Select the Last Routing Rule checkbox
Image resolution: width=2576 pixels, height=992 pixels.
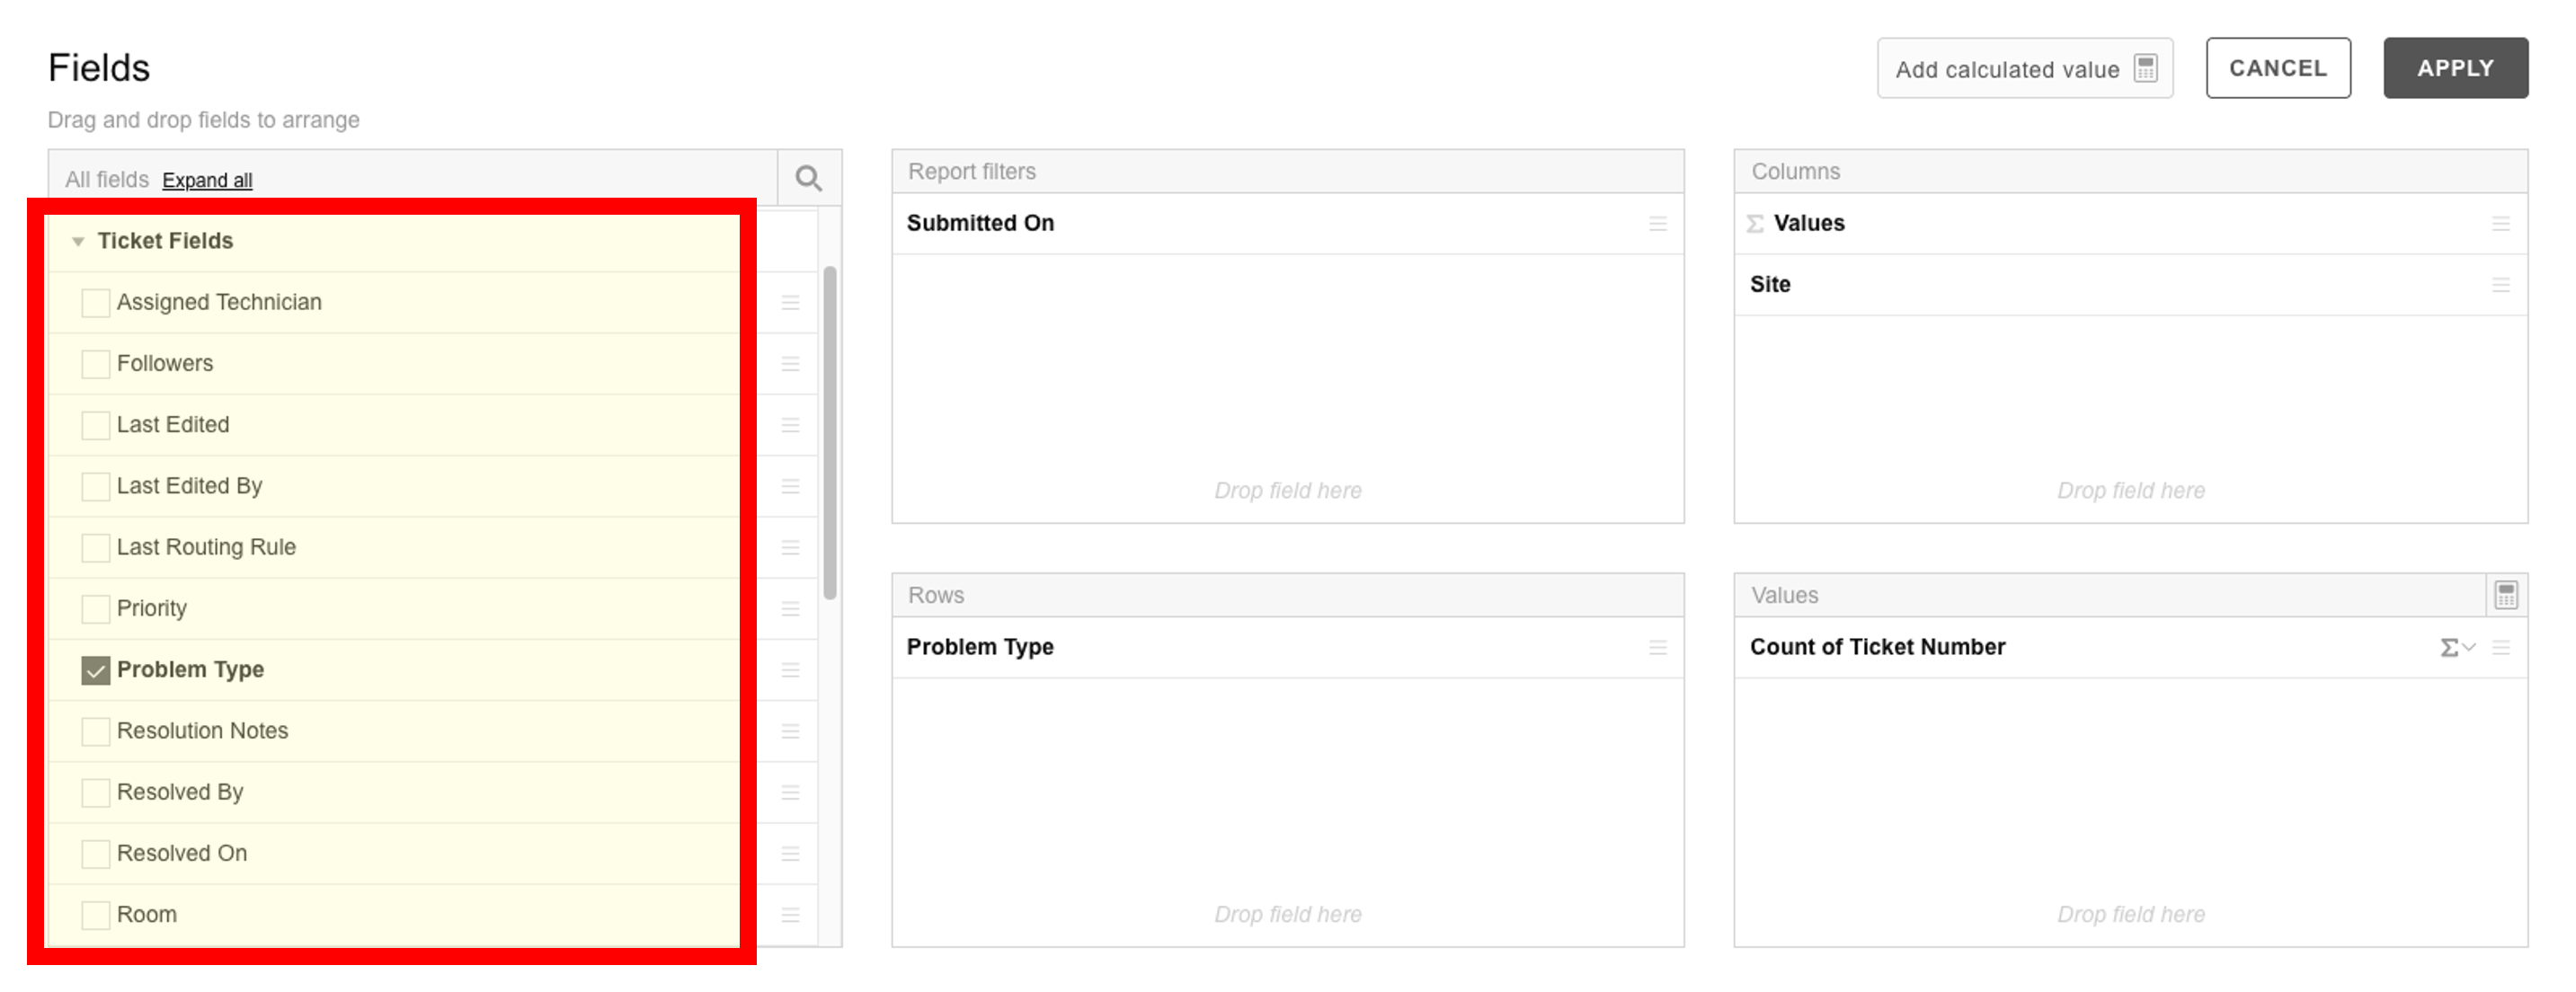(96, 548)
